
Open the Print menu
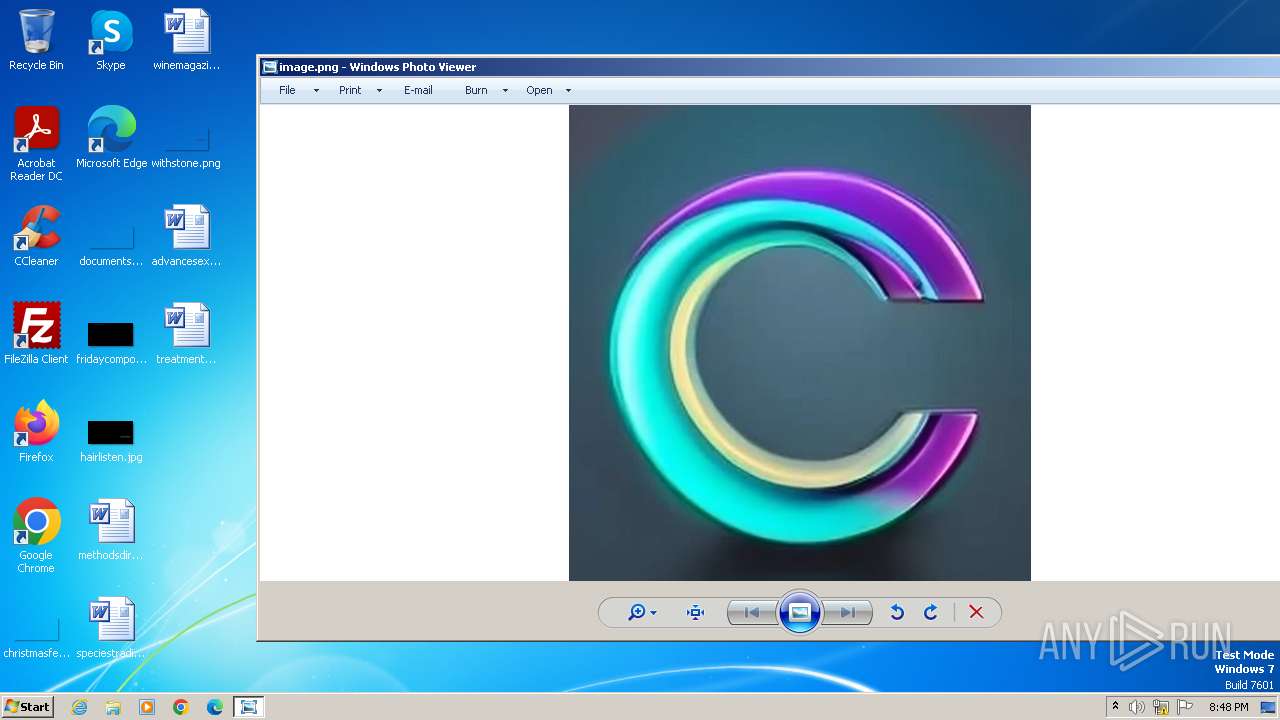click(x=350, y=90)
